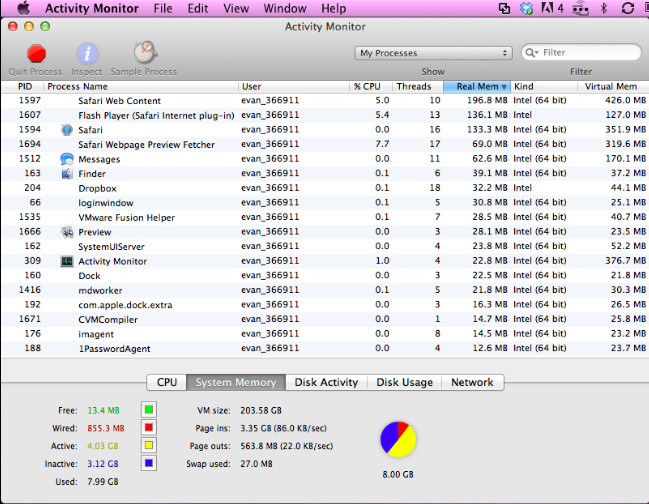
Task: Open the File menu
Action: click(163, 8)
